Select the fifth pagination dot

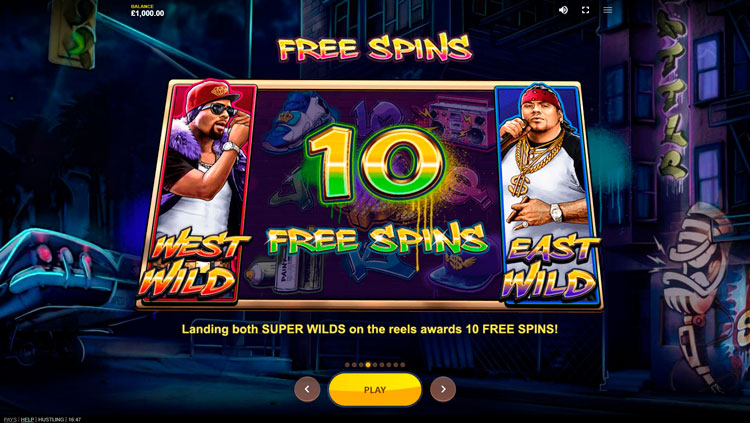pos(375,365)
